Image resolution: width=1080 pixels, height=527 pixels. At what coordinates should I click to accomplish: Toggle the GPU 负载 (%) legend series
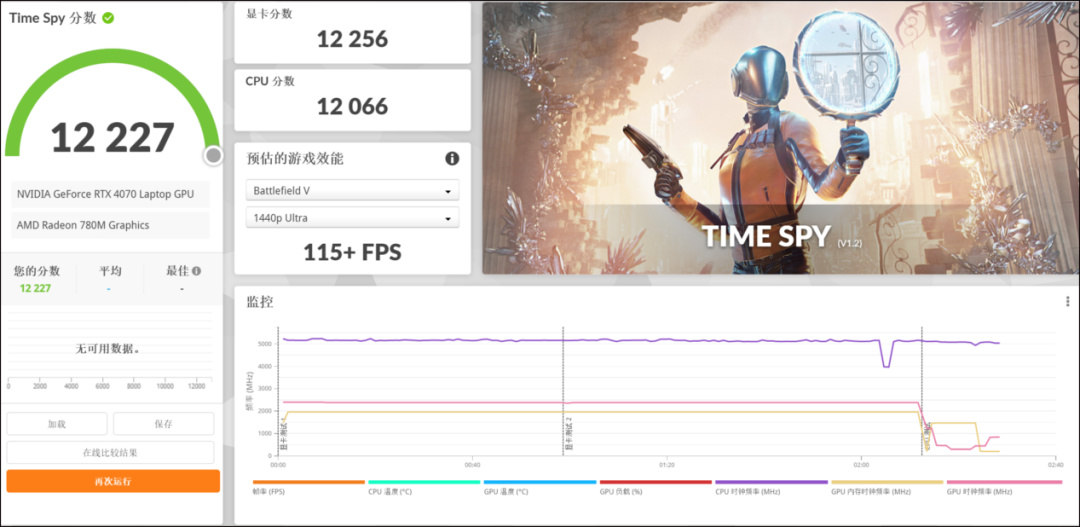point(656,488)
